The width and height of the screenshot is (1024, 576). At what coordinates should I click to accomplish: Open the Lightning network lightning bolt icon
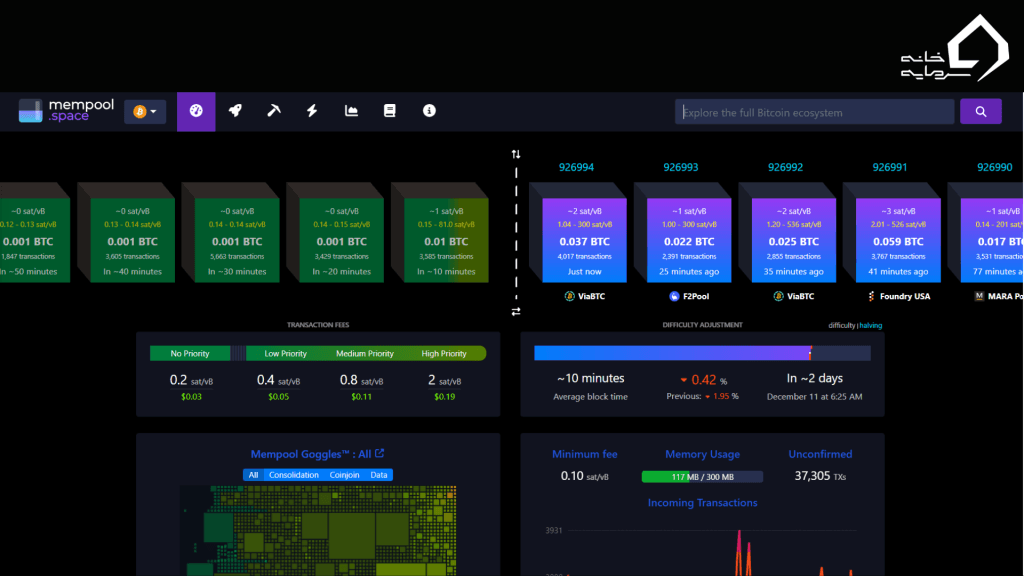pyautogui.click(x=312, y=111)
